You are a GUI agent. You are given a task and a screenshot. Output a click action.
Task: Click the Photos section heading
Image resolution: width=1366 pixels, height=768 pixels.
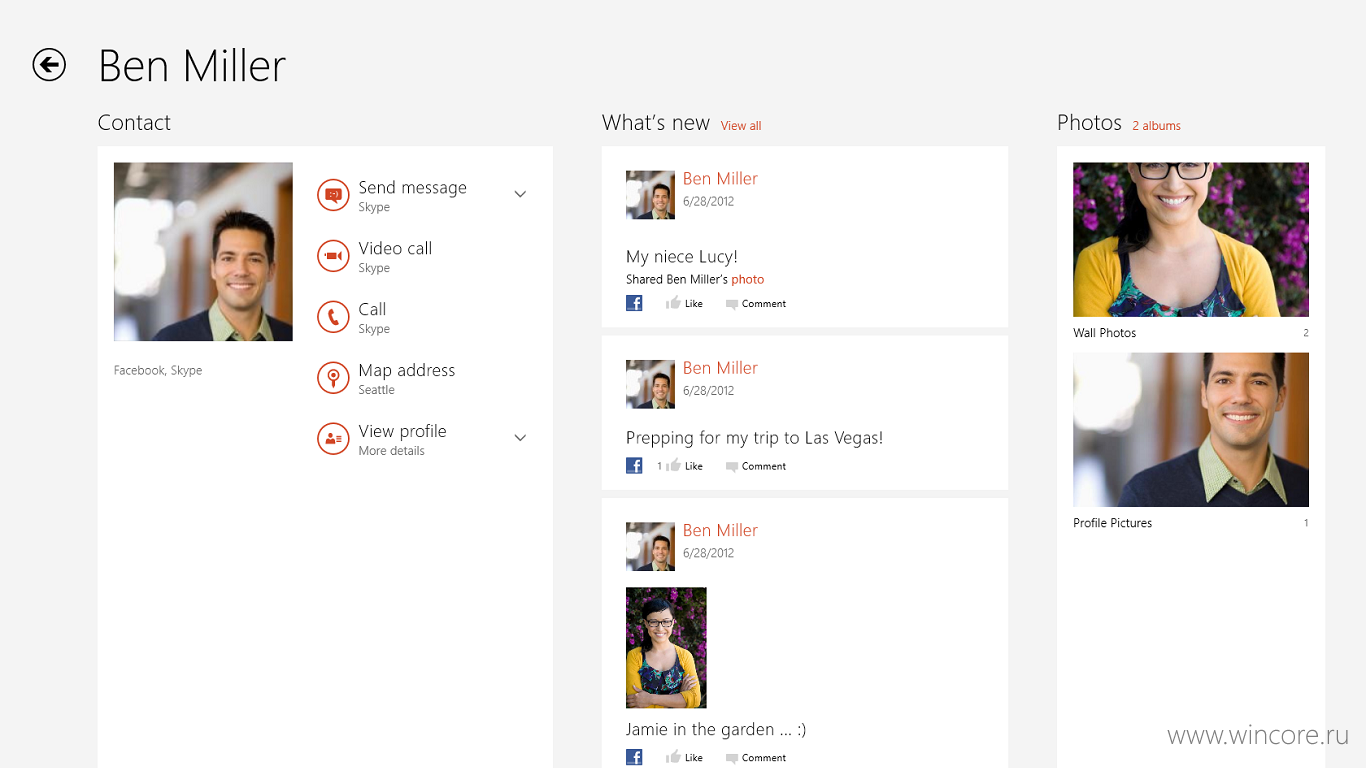(1089, 123)
